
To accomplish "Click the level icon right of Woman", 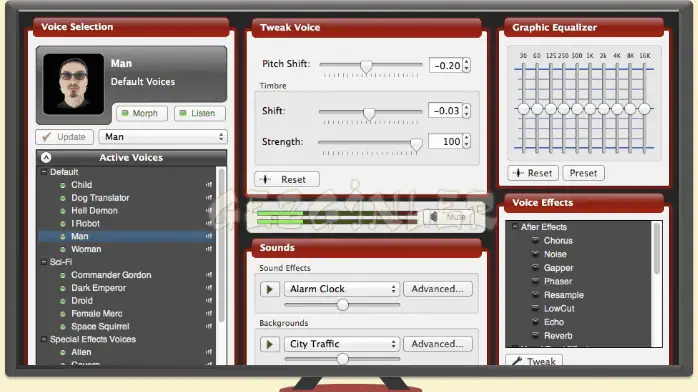I will point(209,249).
